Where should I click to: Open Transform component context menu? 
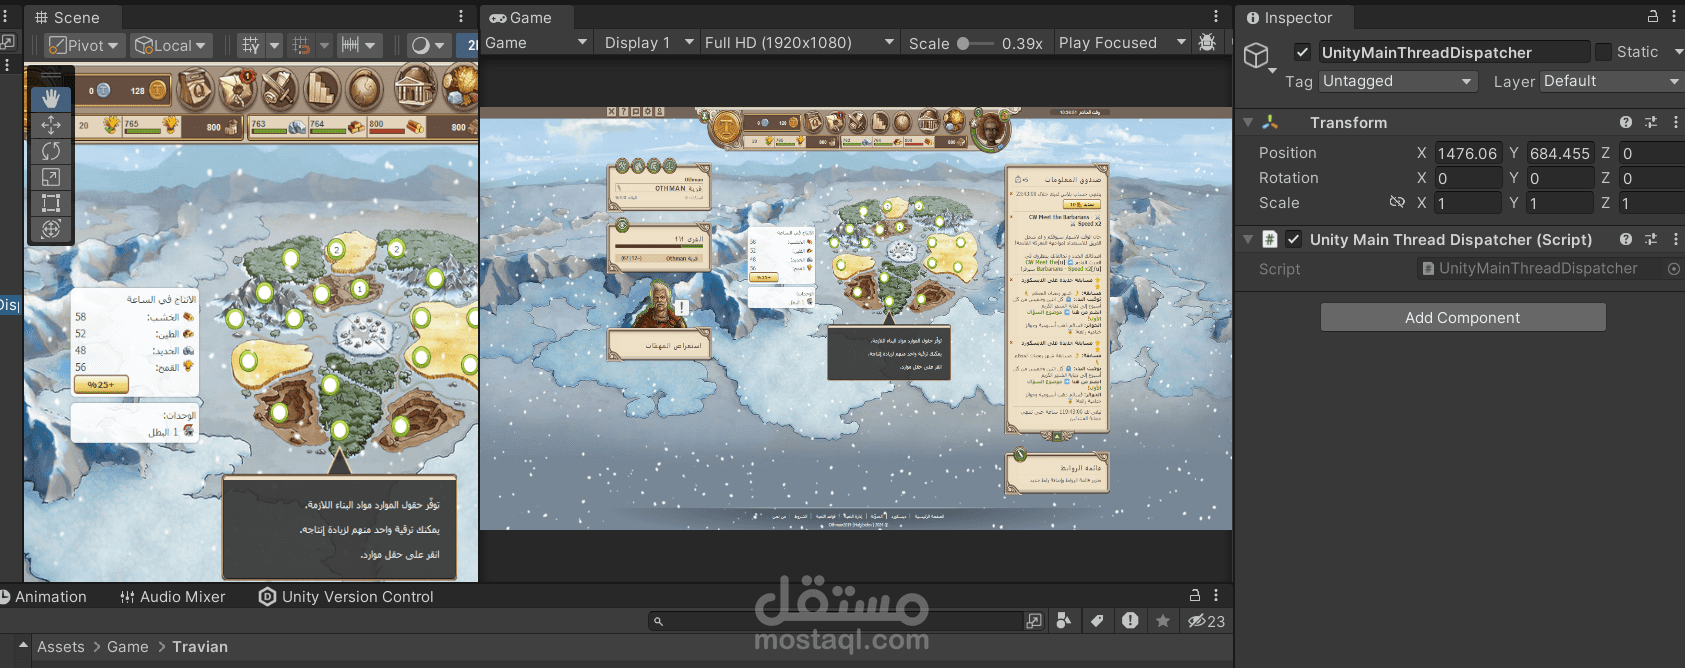pyautogui.click(x=1675, y=123)
